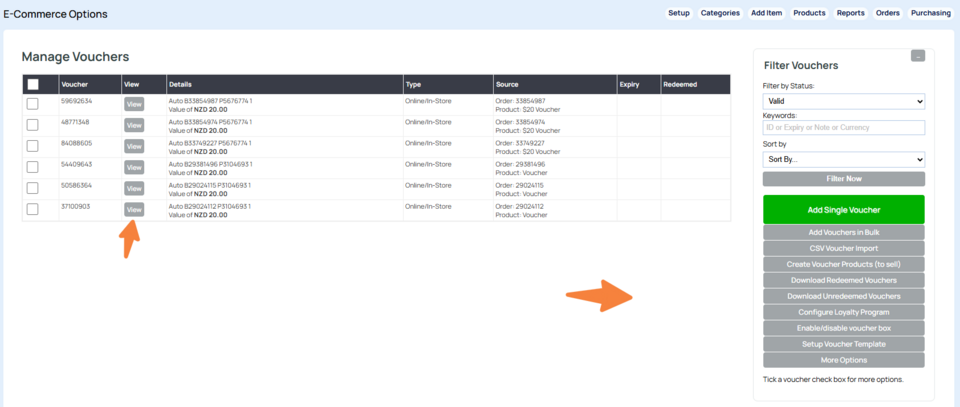The width and height of the screenshot is (960, 407).
Task: Click View button for voucher 84088605
Action: coord(133,146)
